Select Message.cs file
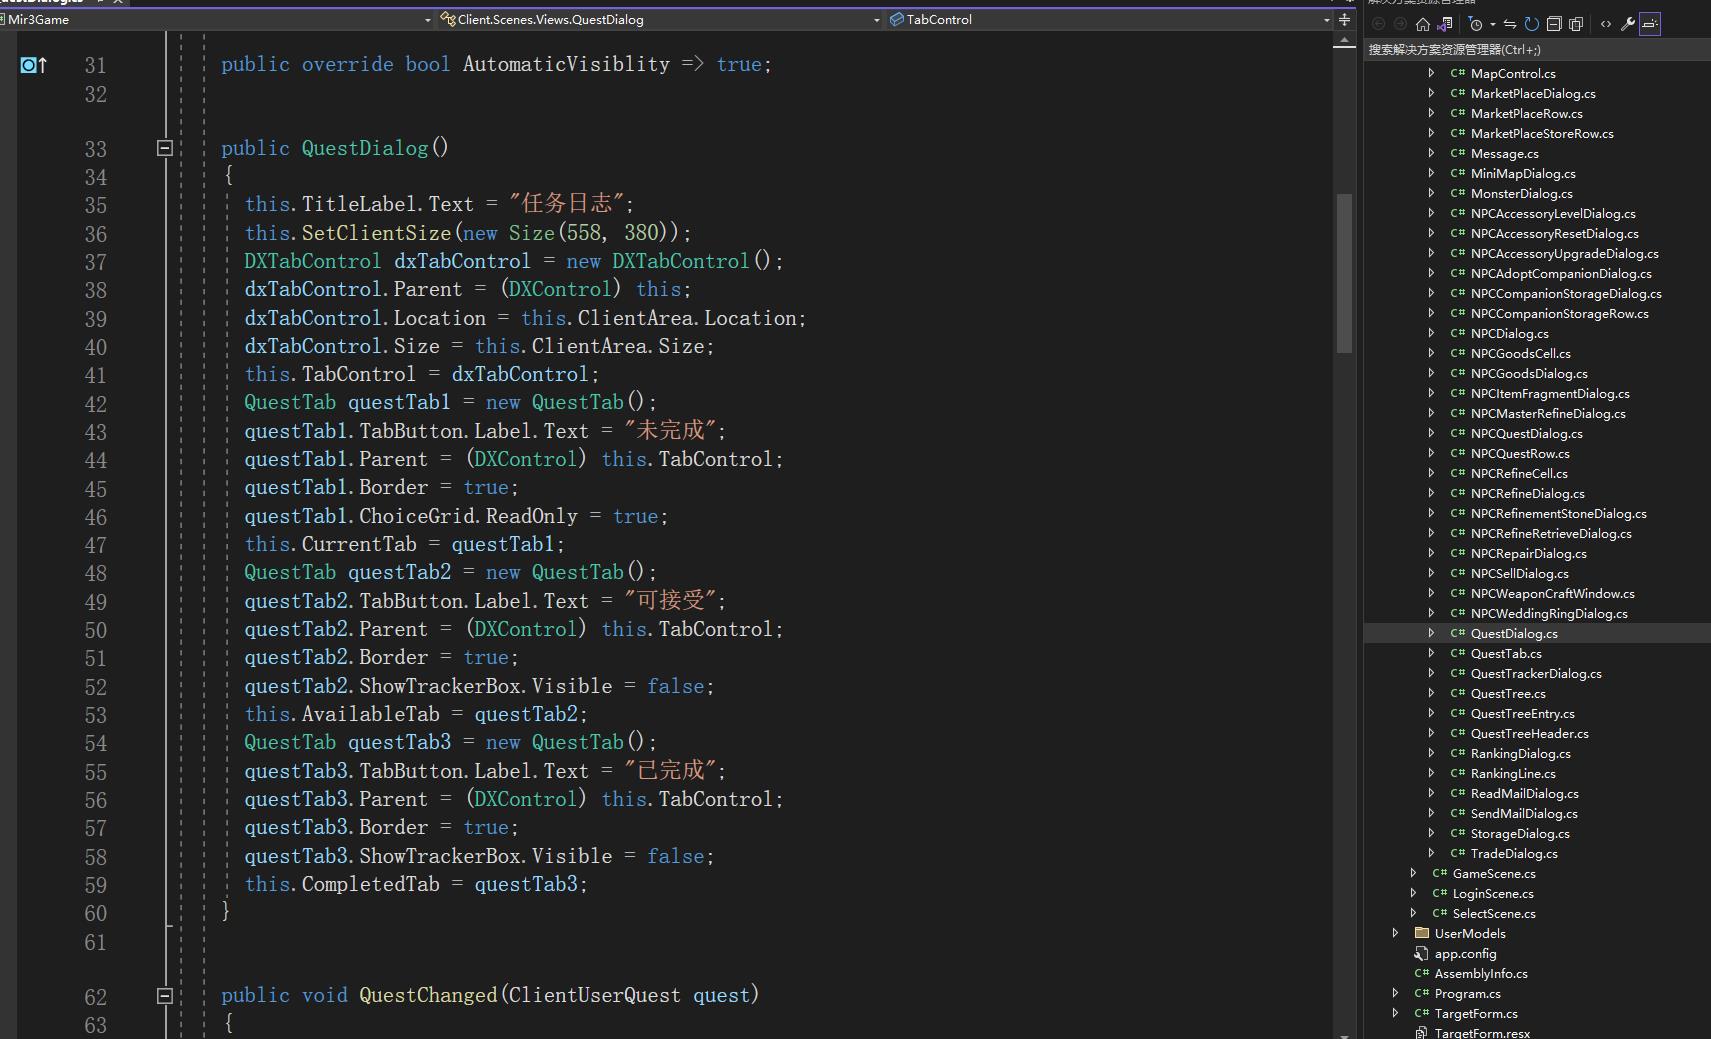Viewport: 1711px width, 1039px height. pyautogui.click(x=1505, y=153)
